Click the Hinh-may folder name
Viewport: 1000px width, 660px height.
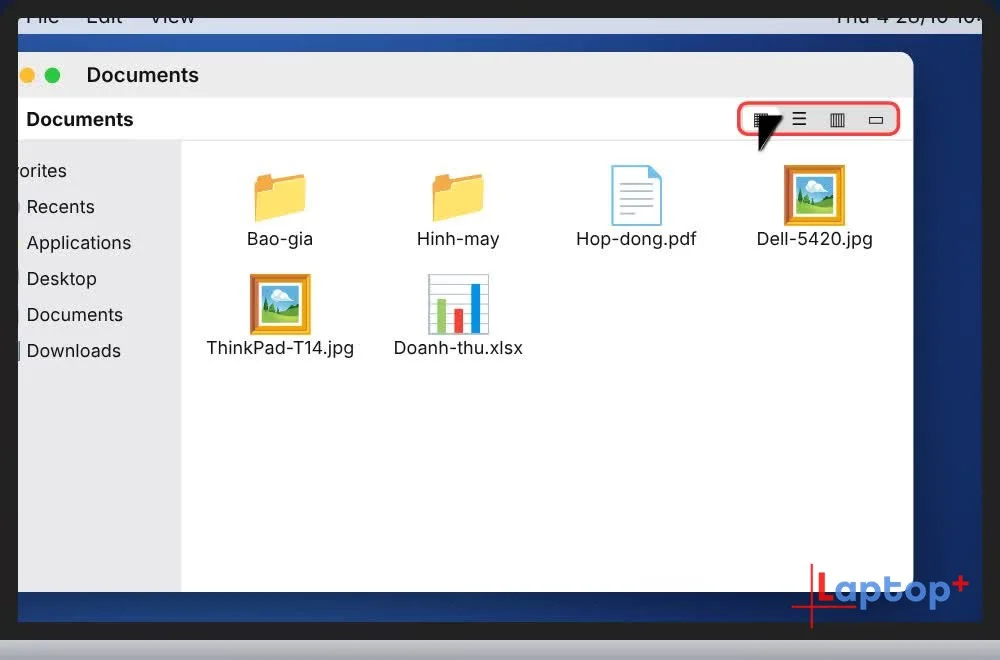(458, 239)
